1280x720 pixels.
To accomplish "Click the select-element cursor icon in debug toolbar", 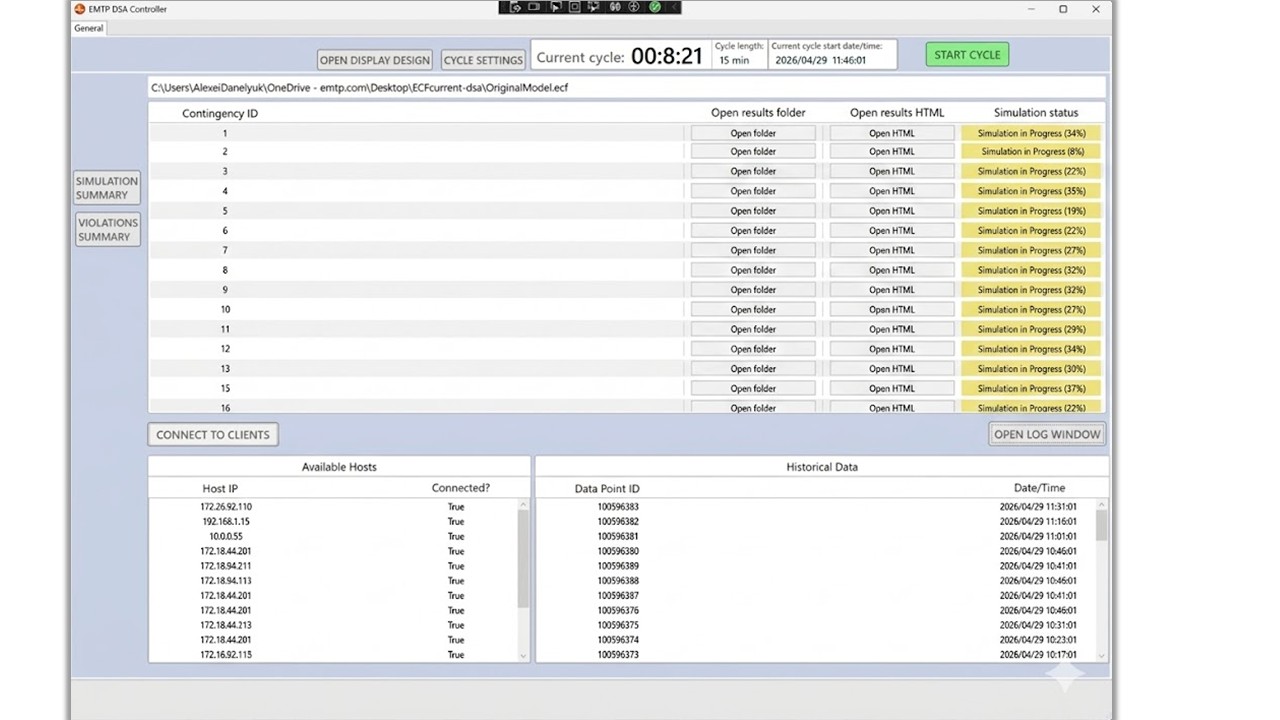I will point(556,7).
